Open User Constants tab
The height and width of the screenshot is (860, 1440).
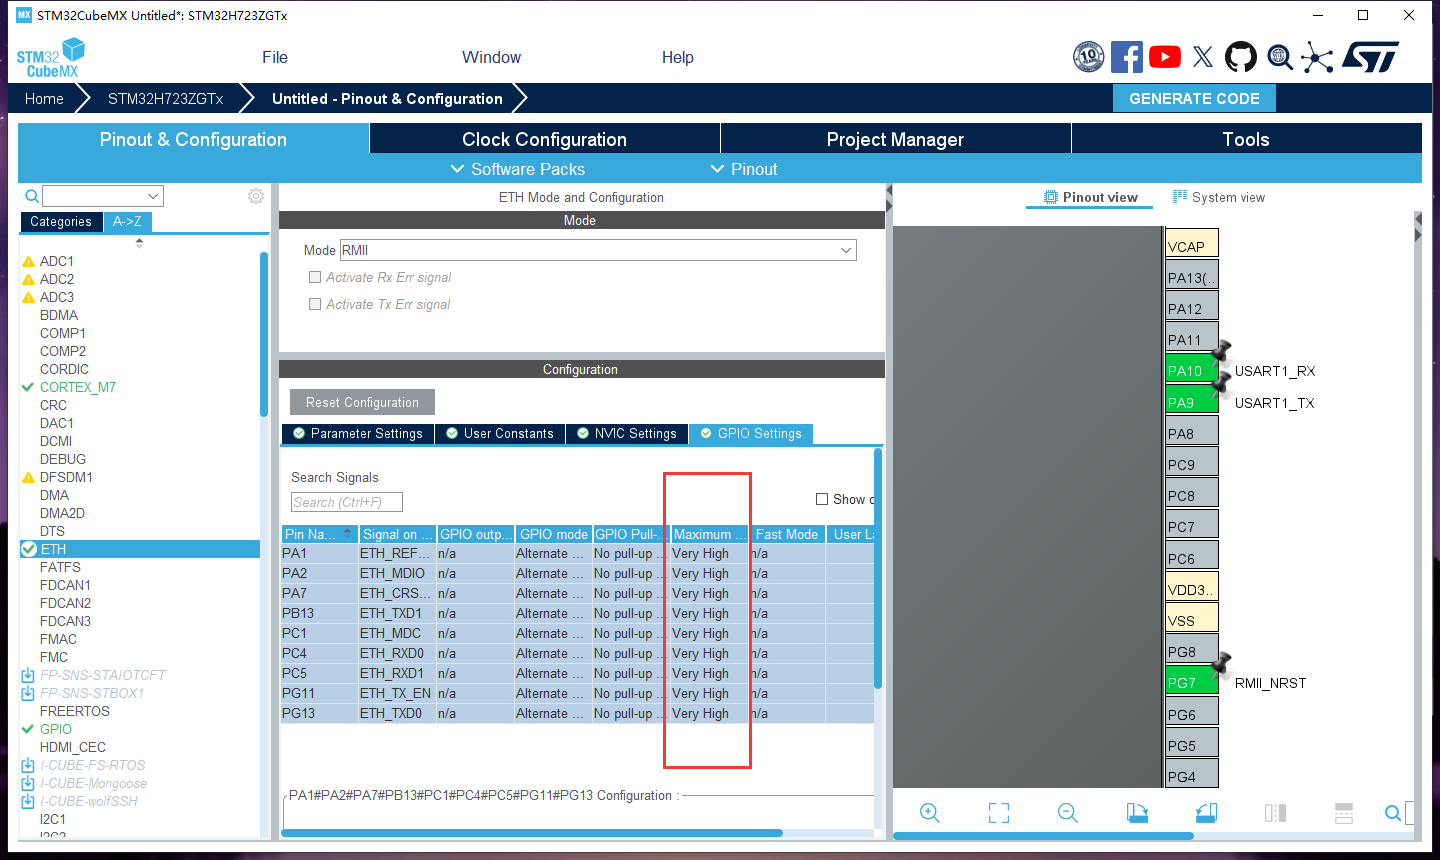click(x=500, y=433)
